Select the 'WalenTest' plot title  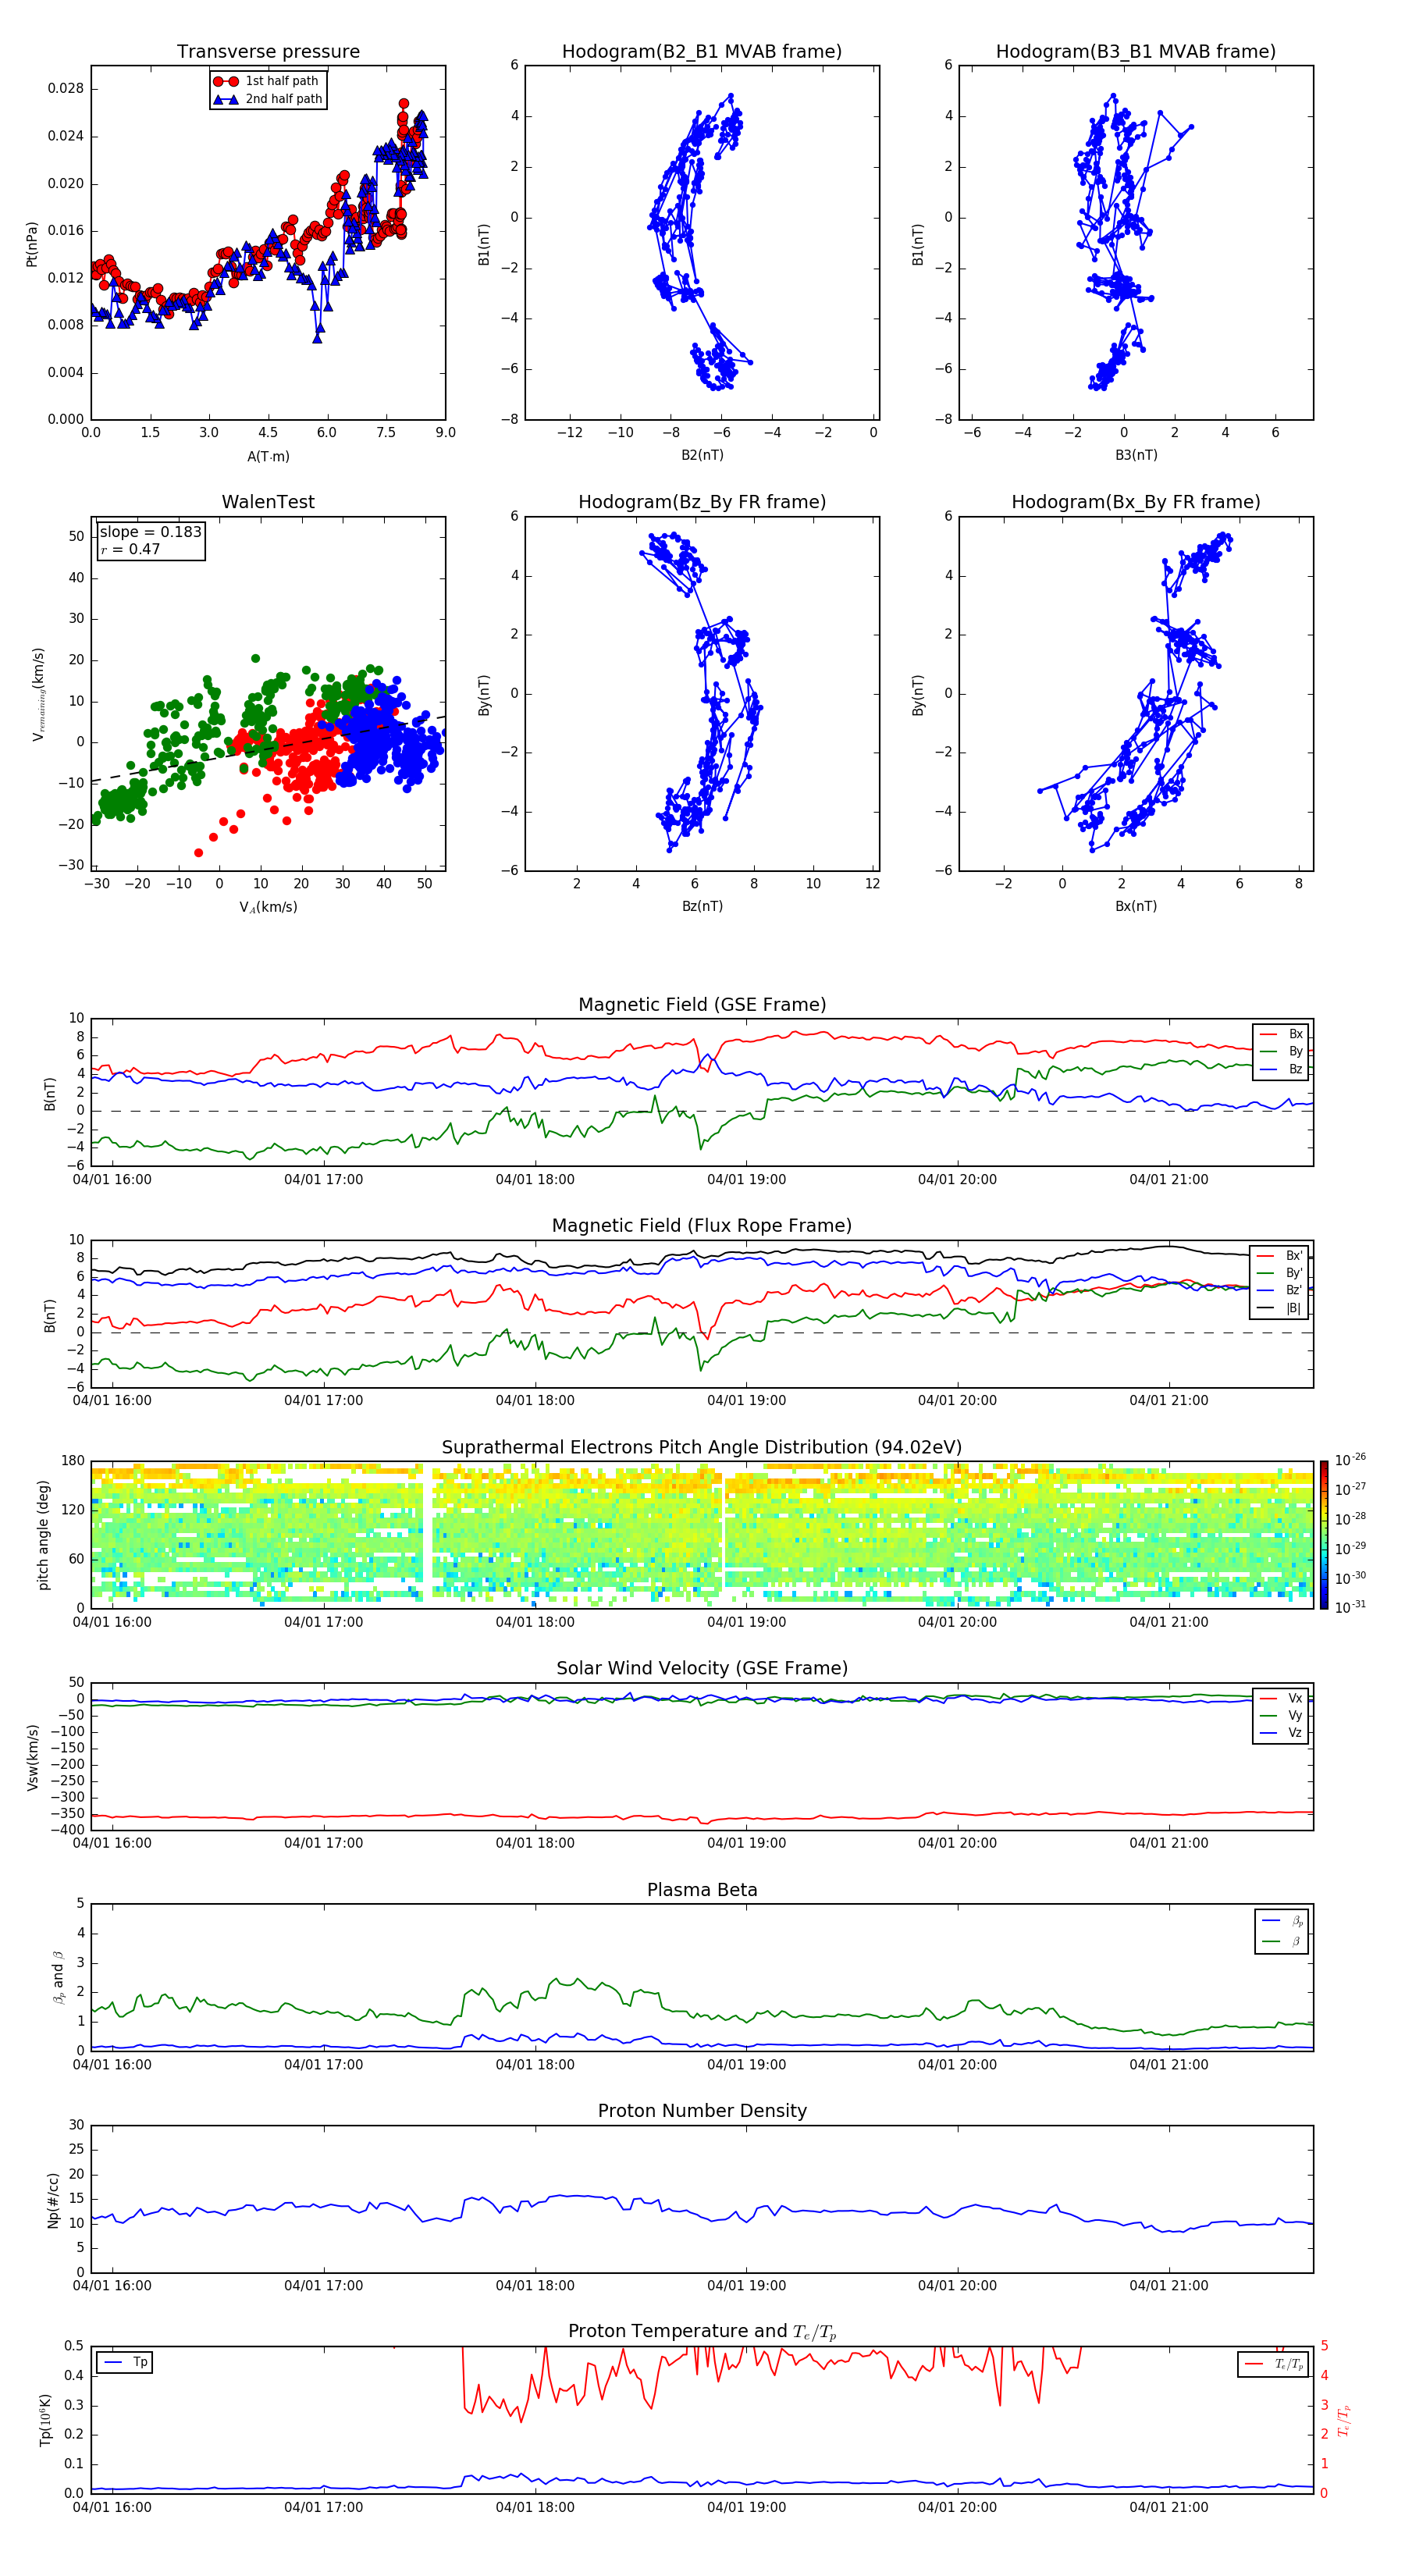coord(268,502)
